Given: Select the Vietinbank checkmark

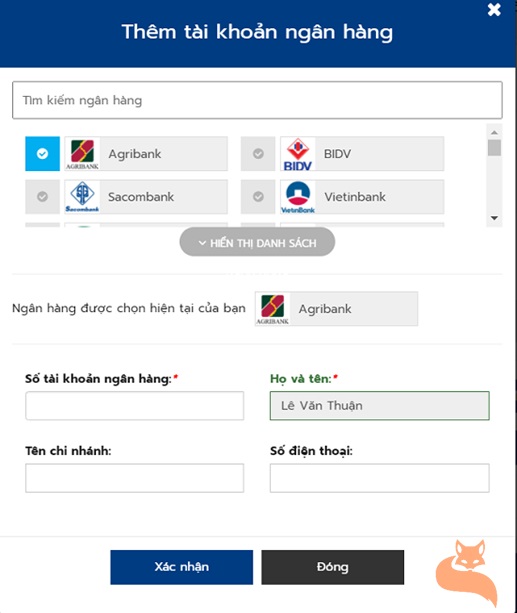Looking at the screenshot, I should tap(258, 197).
